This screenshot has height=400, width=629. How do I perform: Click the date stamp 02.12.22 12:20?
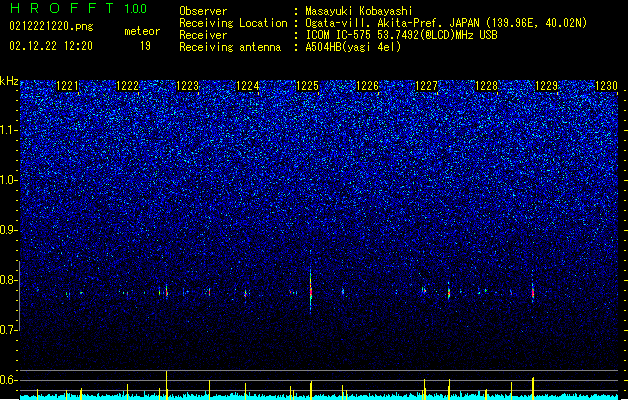[x=51, y=46]
